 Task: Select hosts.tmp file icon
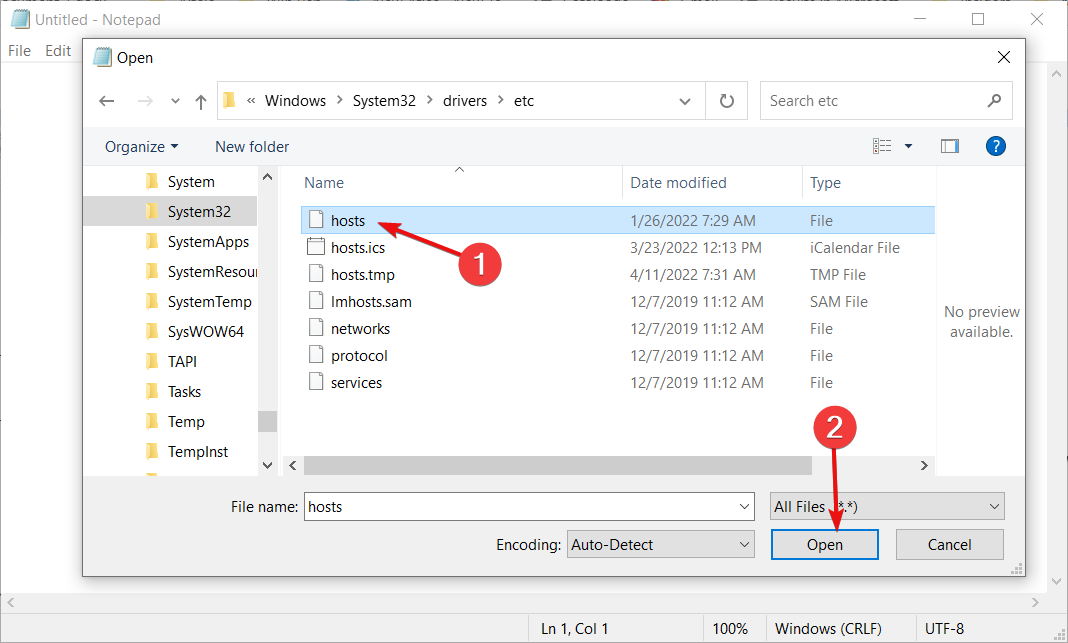pos(316,274)
